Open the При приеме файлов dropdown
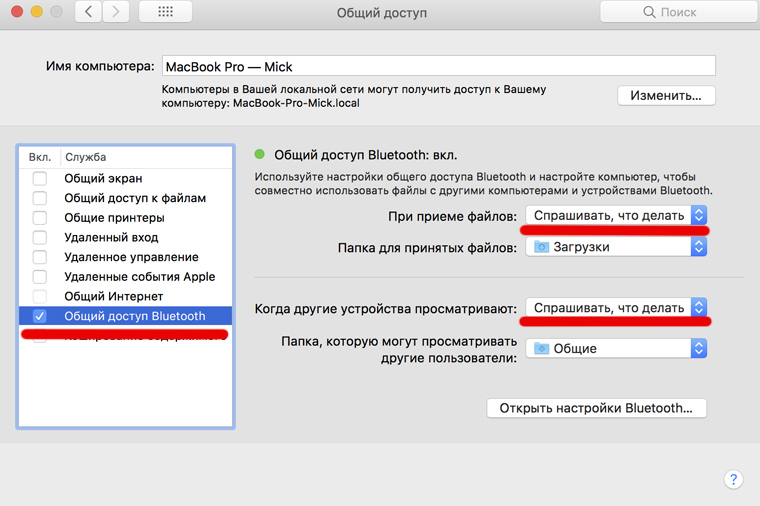Image resolution: width=760 pixels, height=506 pixels. click(616, 215)
